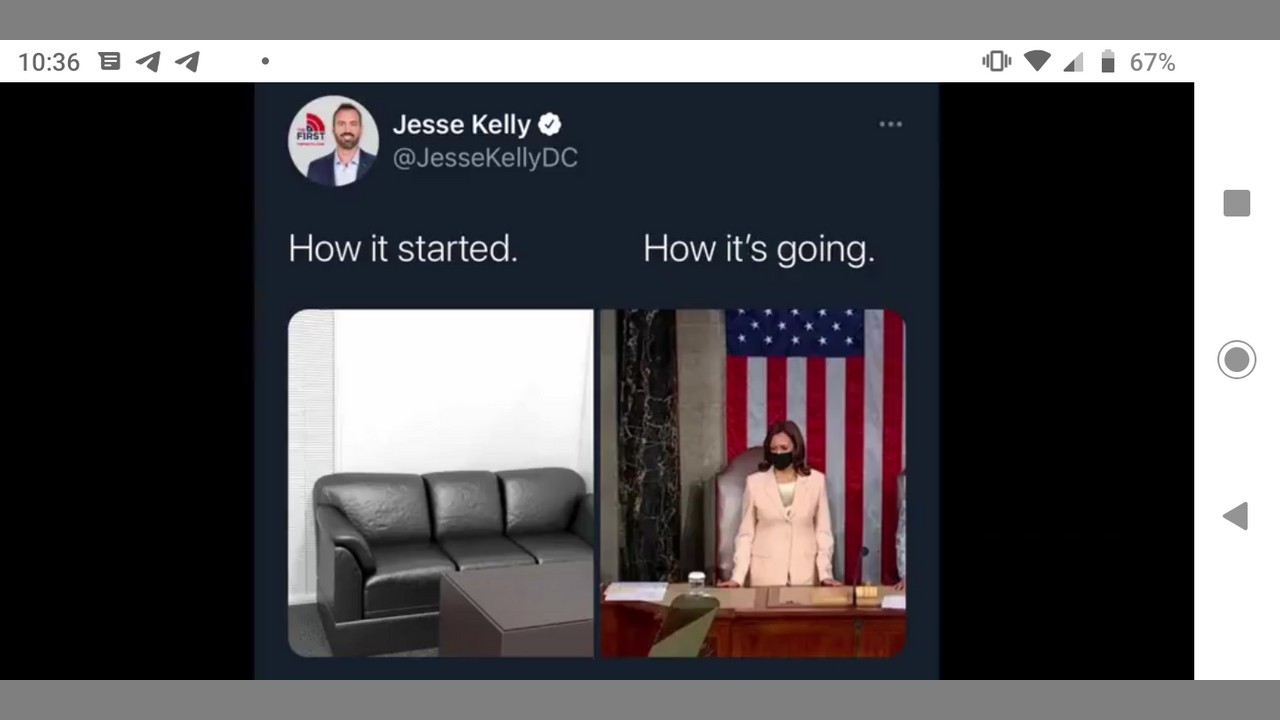The width and height of the screenshot is (1280, 720).
Task: Tap the first Telegram notification icon
Action: click(x=148, y=62)
